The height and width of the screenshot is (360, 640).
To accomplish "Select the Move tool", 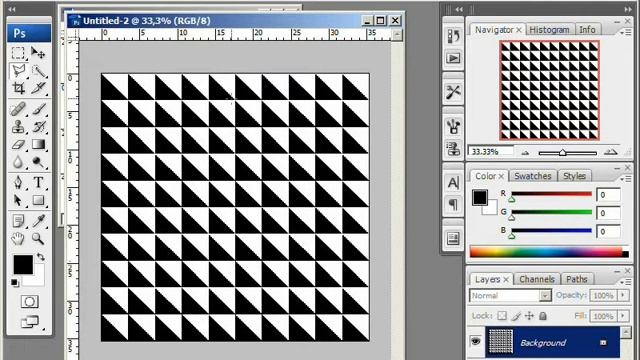I will (x=38, y=53).
